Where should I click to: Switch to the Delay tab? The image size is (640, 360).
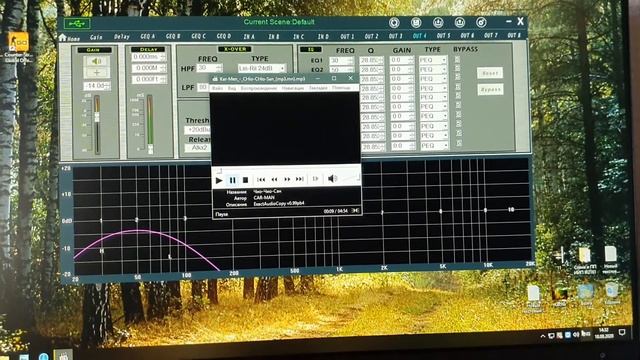point(122,37)
